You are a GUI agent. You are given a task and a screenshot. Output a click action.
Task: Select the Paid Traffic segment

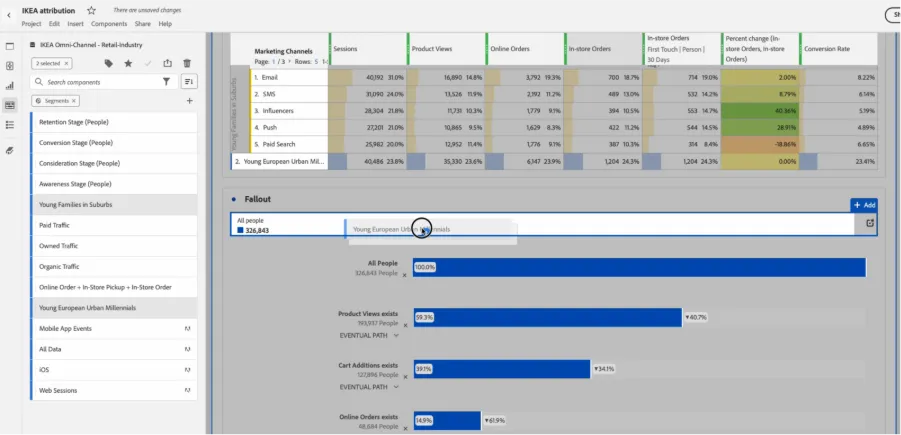114,225
